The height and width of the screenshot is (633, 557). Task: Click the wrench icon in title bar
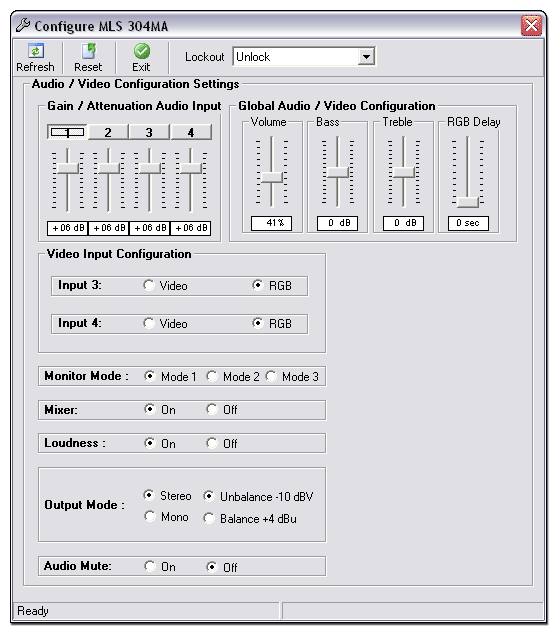pos(23,25)
